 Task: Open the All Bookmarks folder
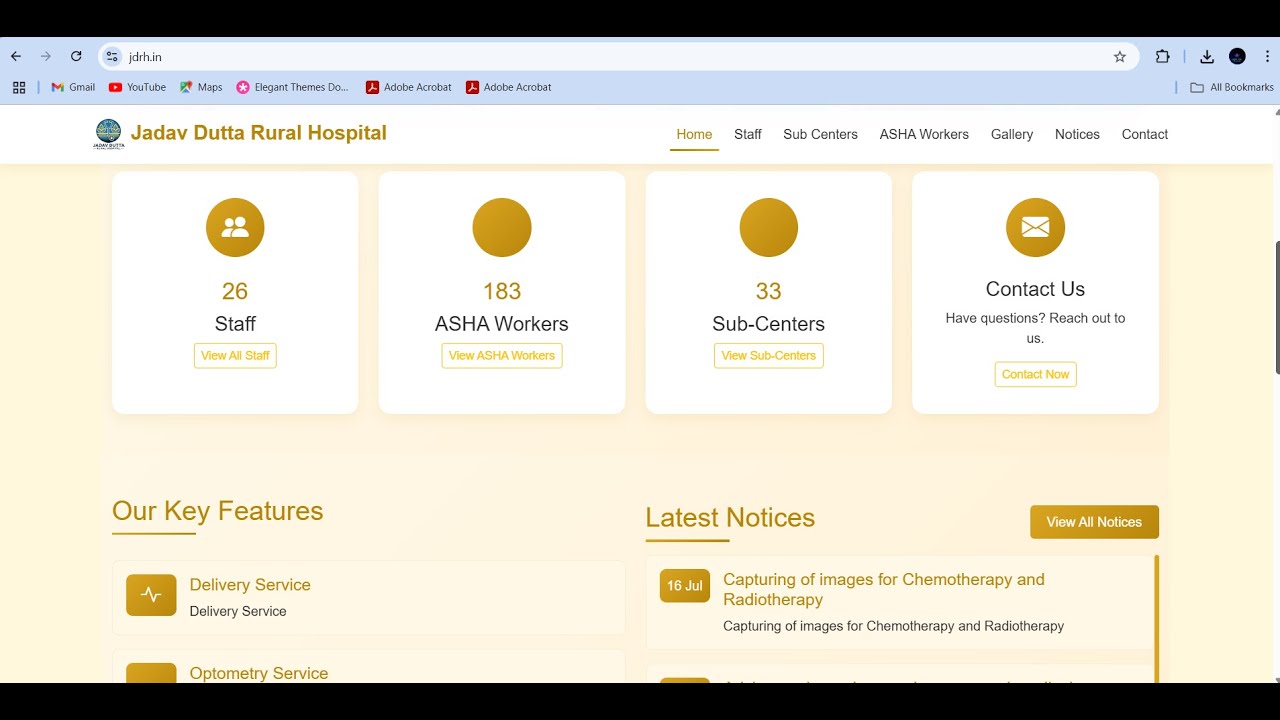[x=1232, y=87]
